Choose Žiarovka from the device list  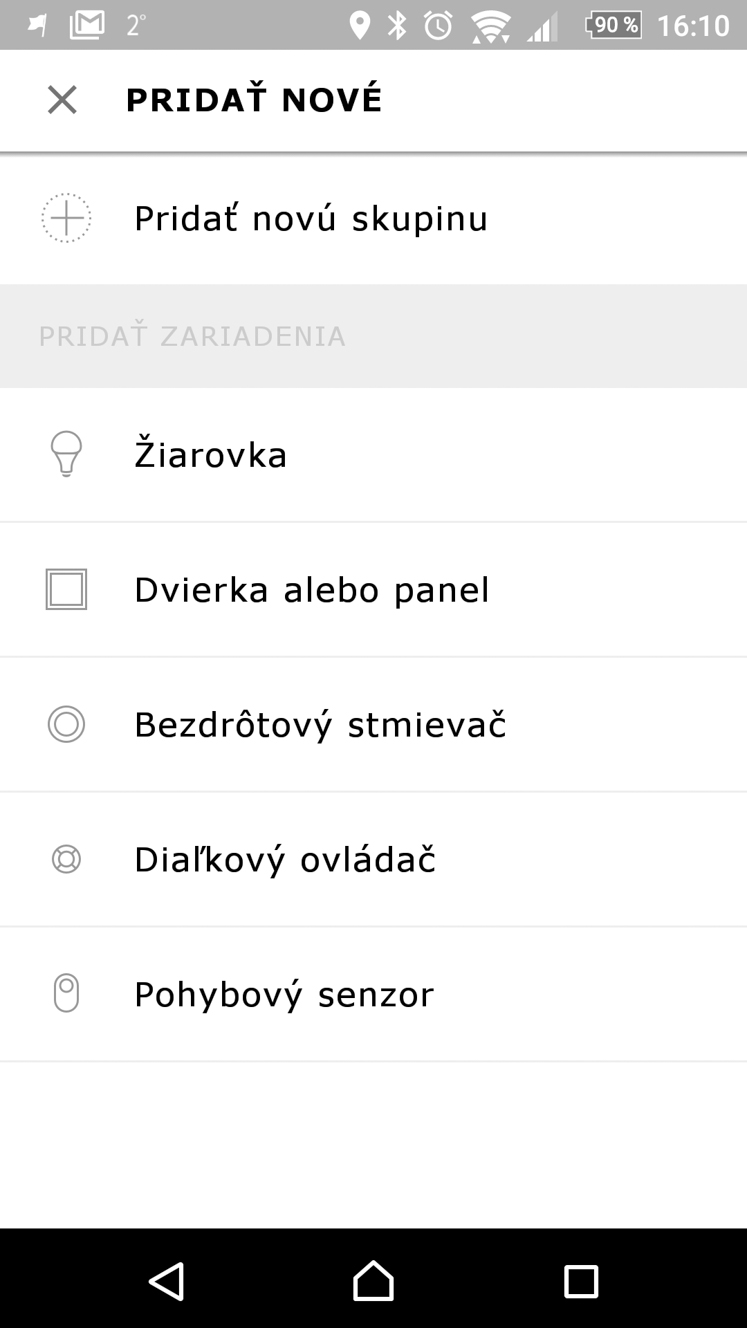coord(373,454)
